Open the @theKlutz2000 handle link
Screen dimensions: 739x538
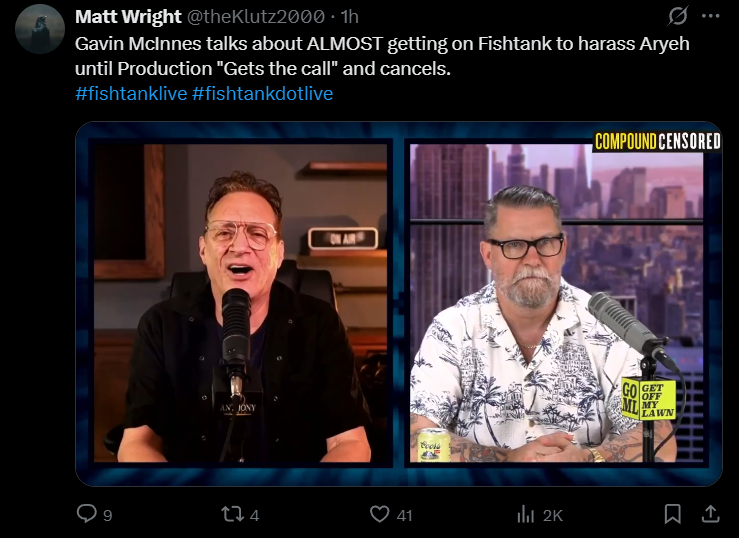[x=256, y=17]
